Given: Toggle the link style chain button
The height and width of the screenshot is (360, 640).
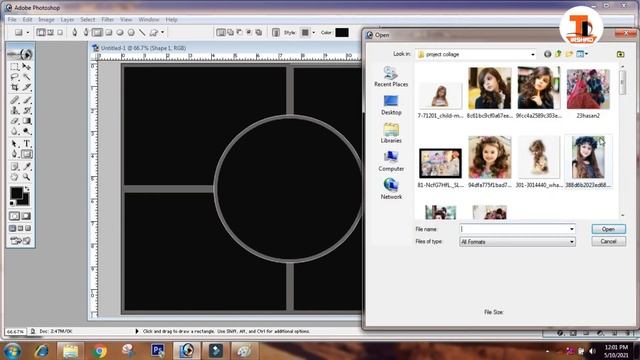Looking at the screenshot, I should pos(276,32).
